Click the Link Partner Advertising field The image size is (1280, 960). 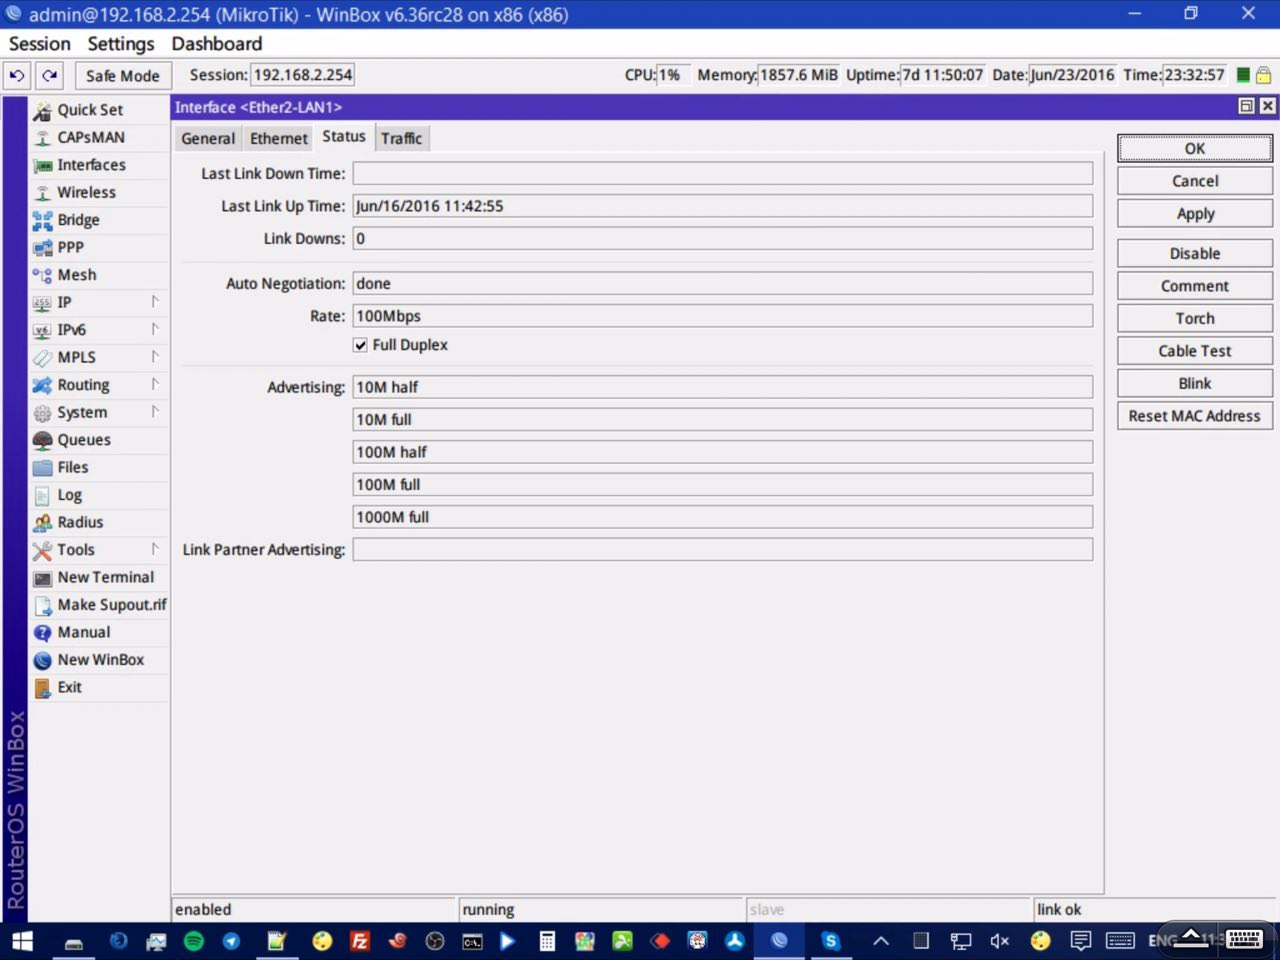point(722,549)
